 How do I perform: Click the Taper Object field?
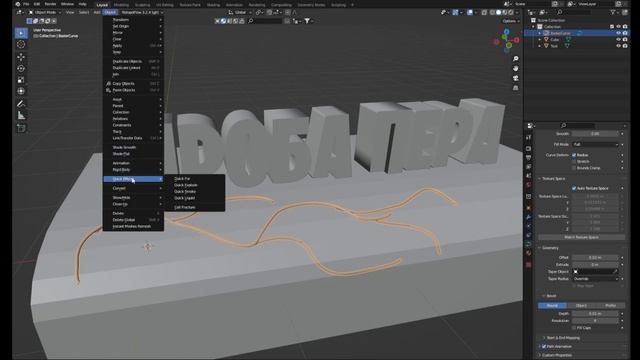click(596, 272)
